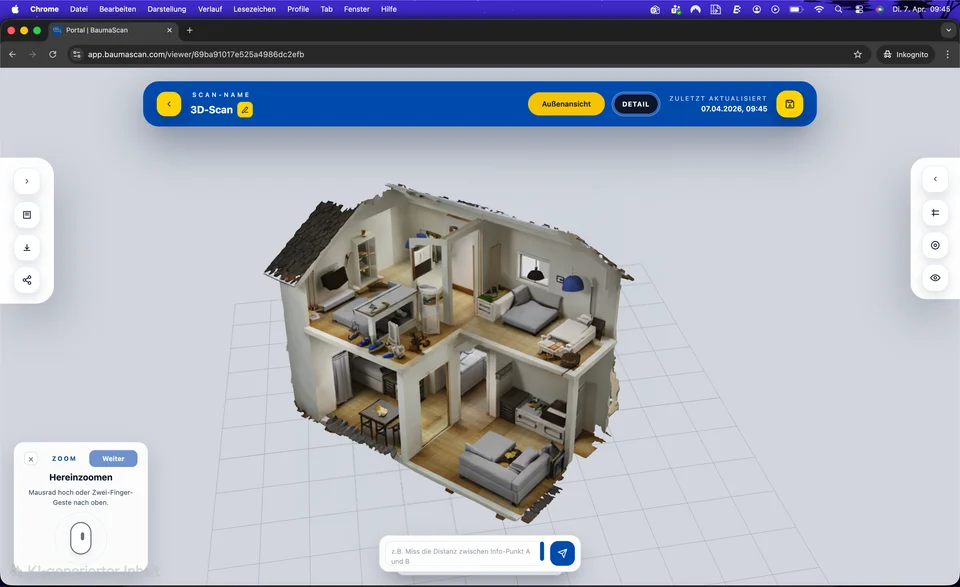Reload the page

pos(53,54)
